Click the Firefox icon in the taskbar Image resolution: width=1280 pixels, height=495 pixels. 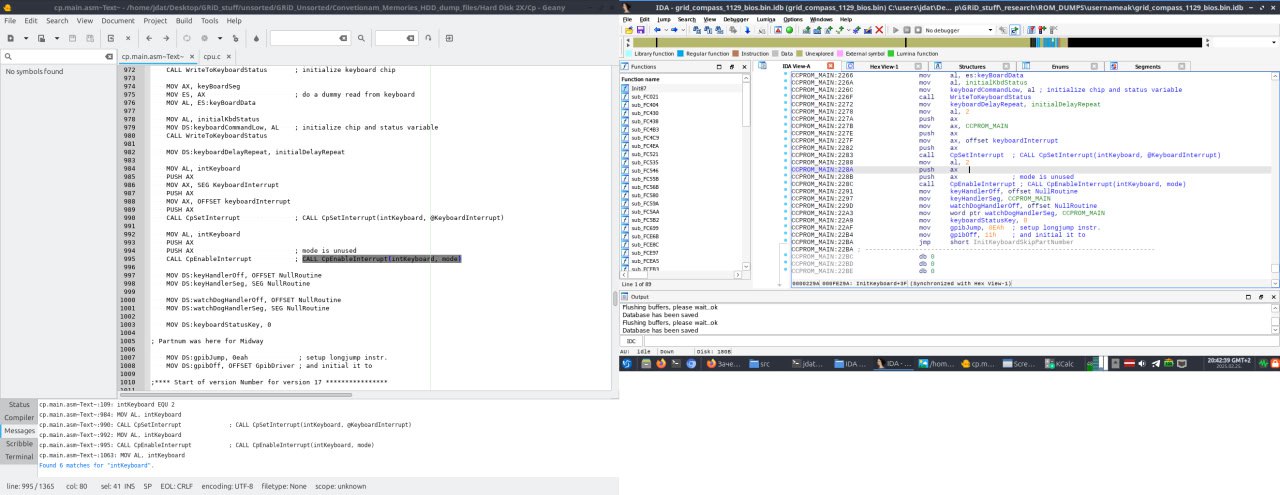point(662,365)
